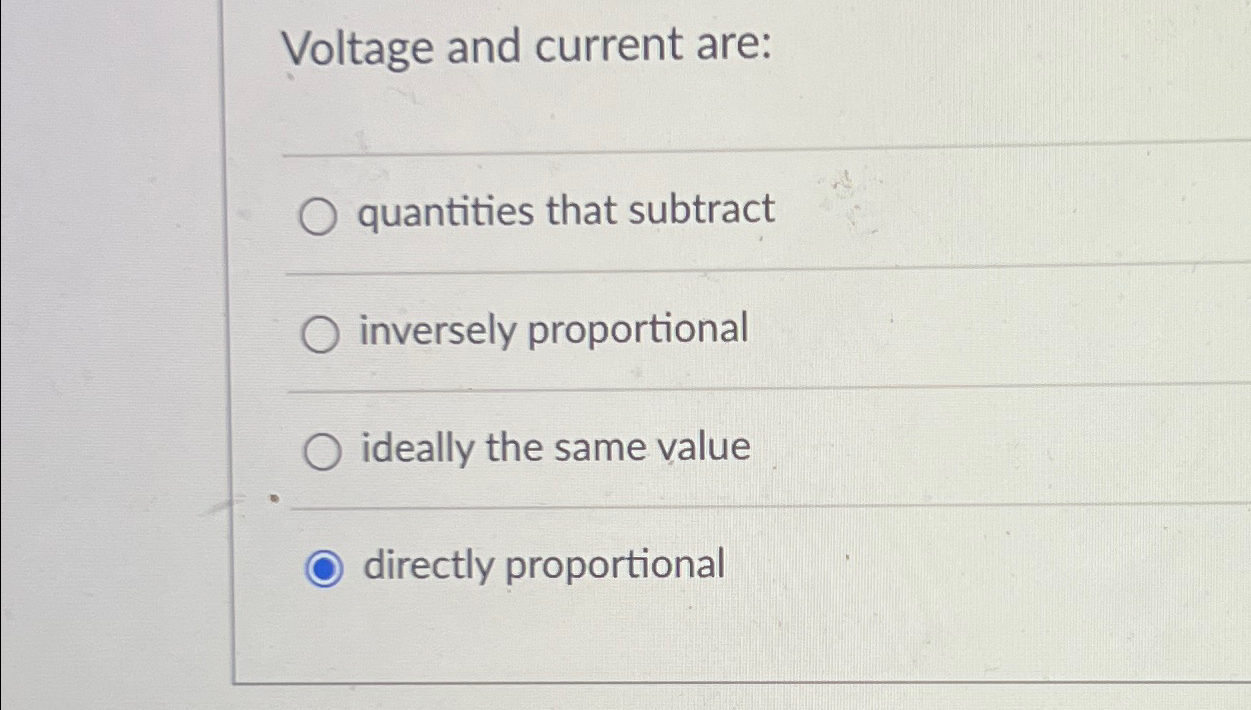Click the 'inversely proportional' answer text
The width and height of the screenshot is (1251, 710).
pos(553,330)
